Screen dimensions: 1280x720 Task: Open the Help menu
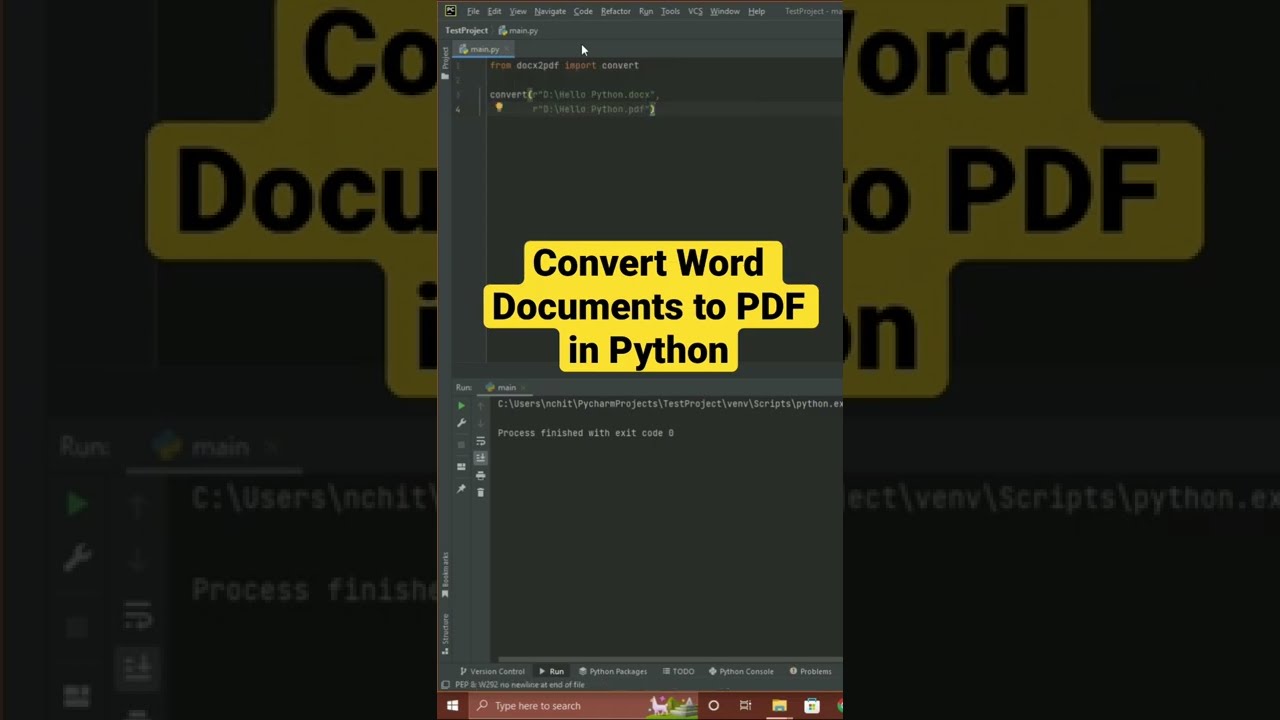756,11
